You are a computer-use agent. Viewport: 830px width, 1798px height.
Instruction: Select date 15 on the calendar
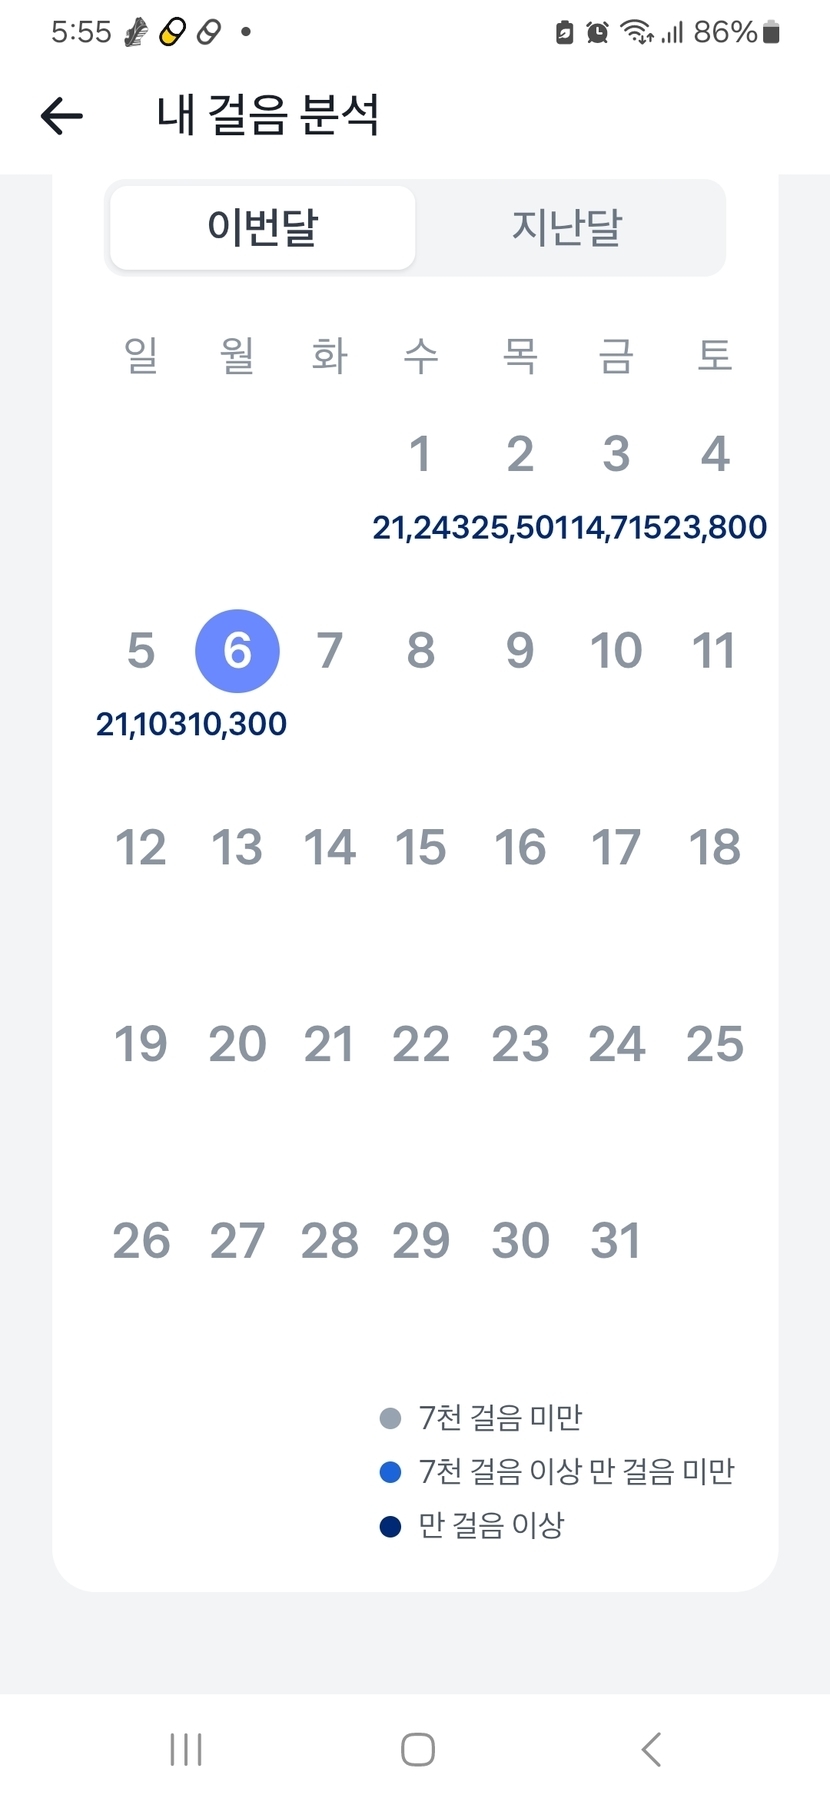(x=420, y=848)
